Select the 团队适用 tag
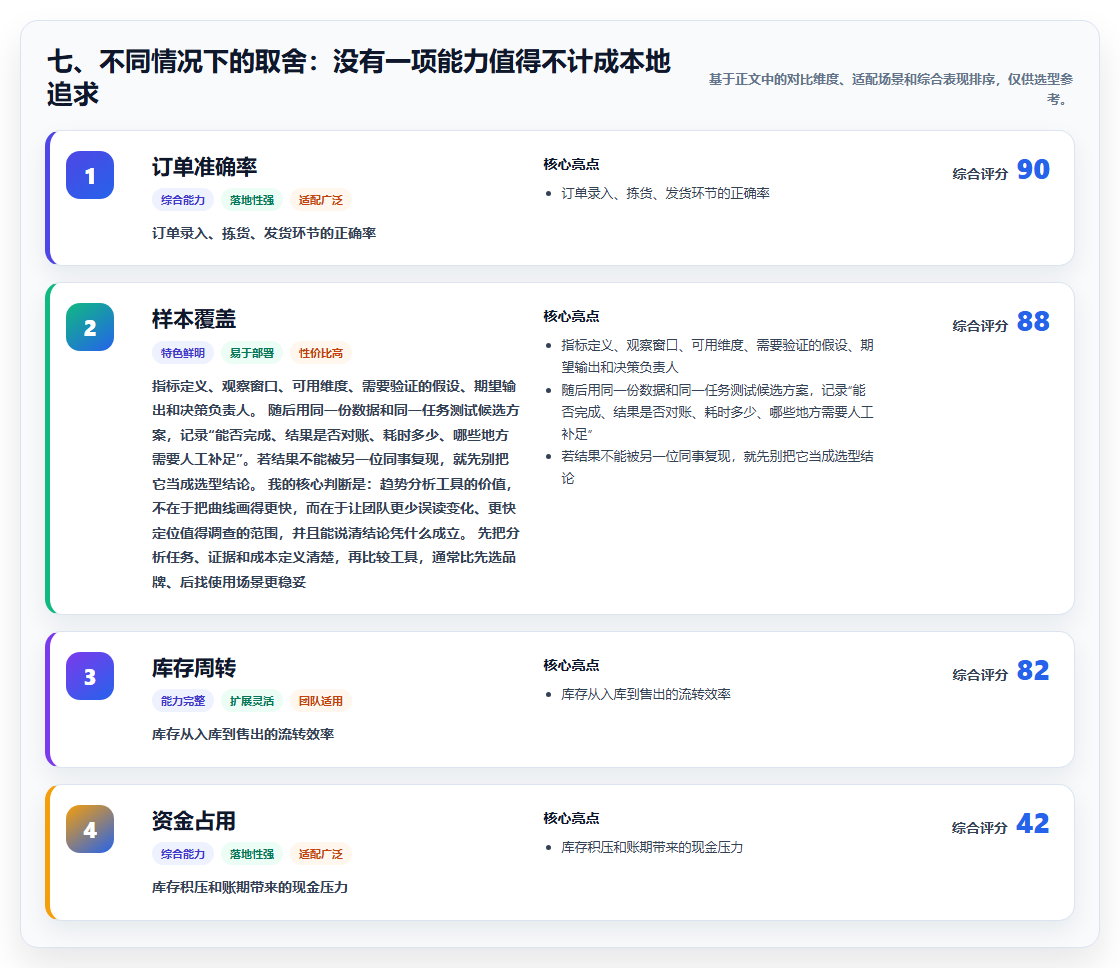1120x968 pixels. click(321, 701)
